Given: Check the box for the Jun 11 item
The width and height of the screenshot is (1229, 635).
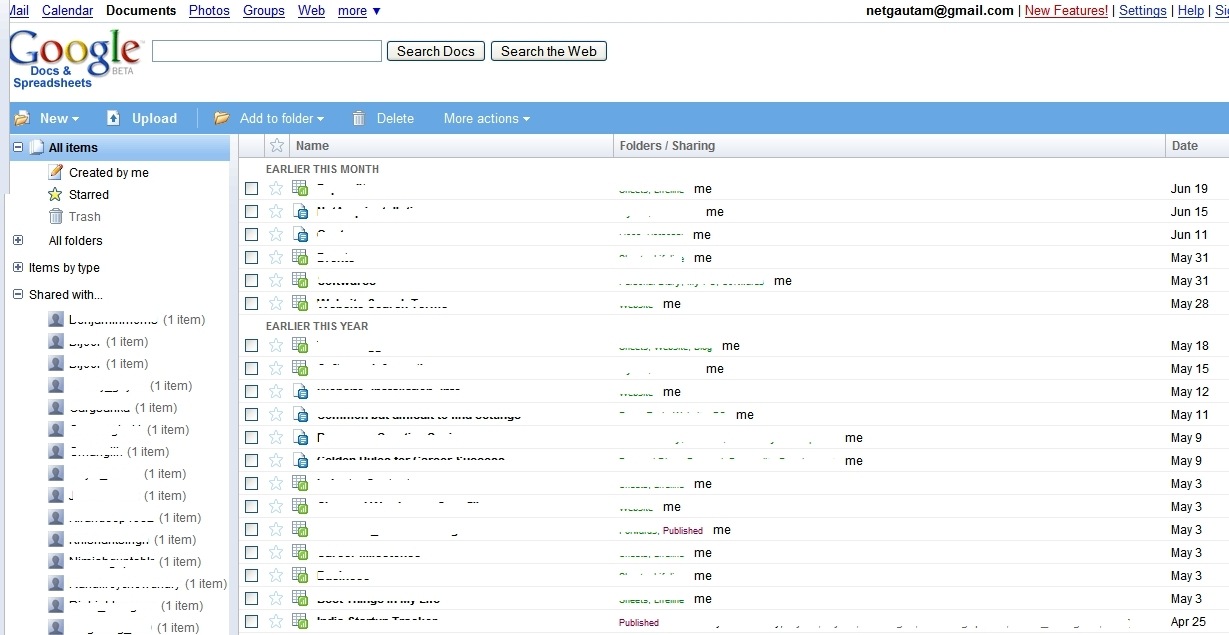Looking at the screenshot, I should pos(251,234).
